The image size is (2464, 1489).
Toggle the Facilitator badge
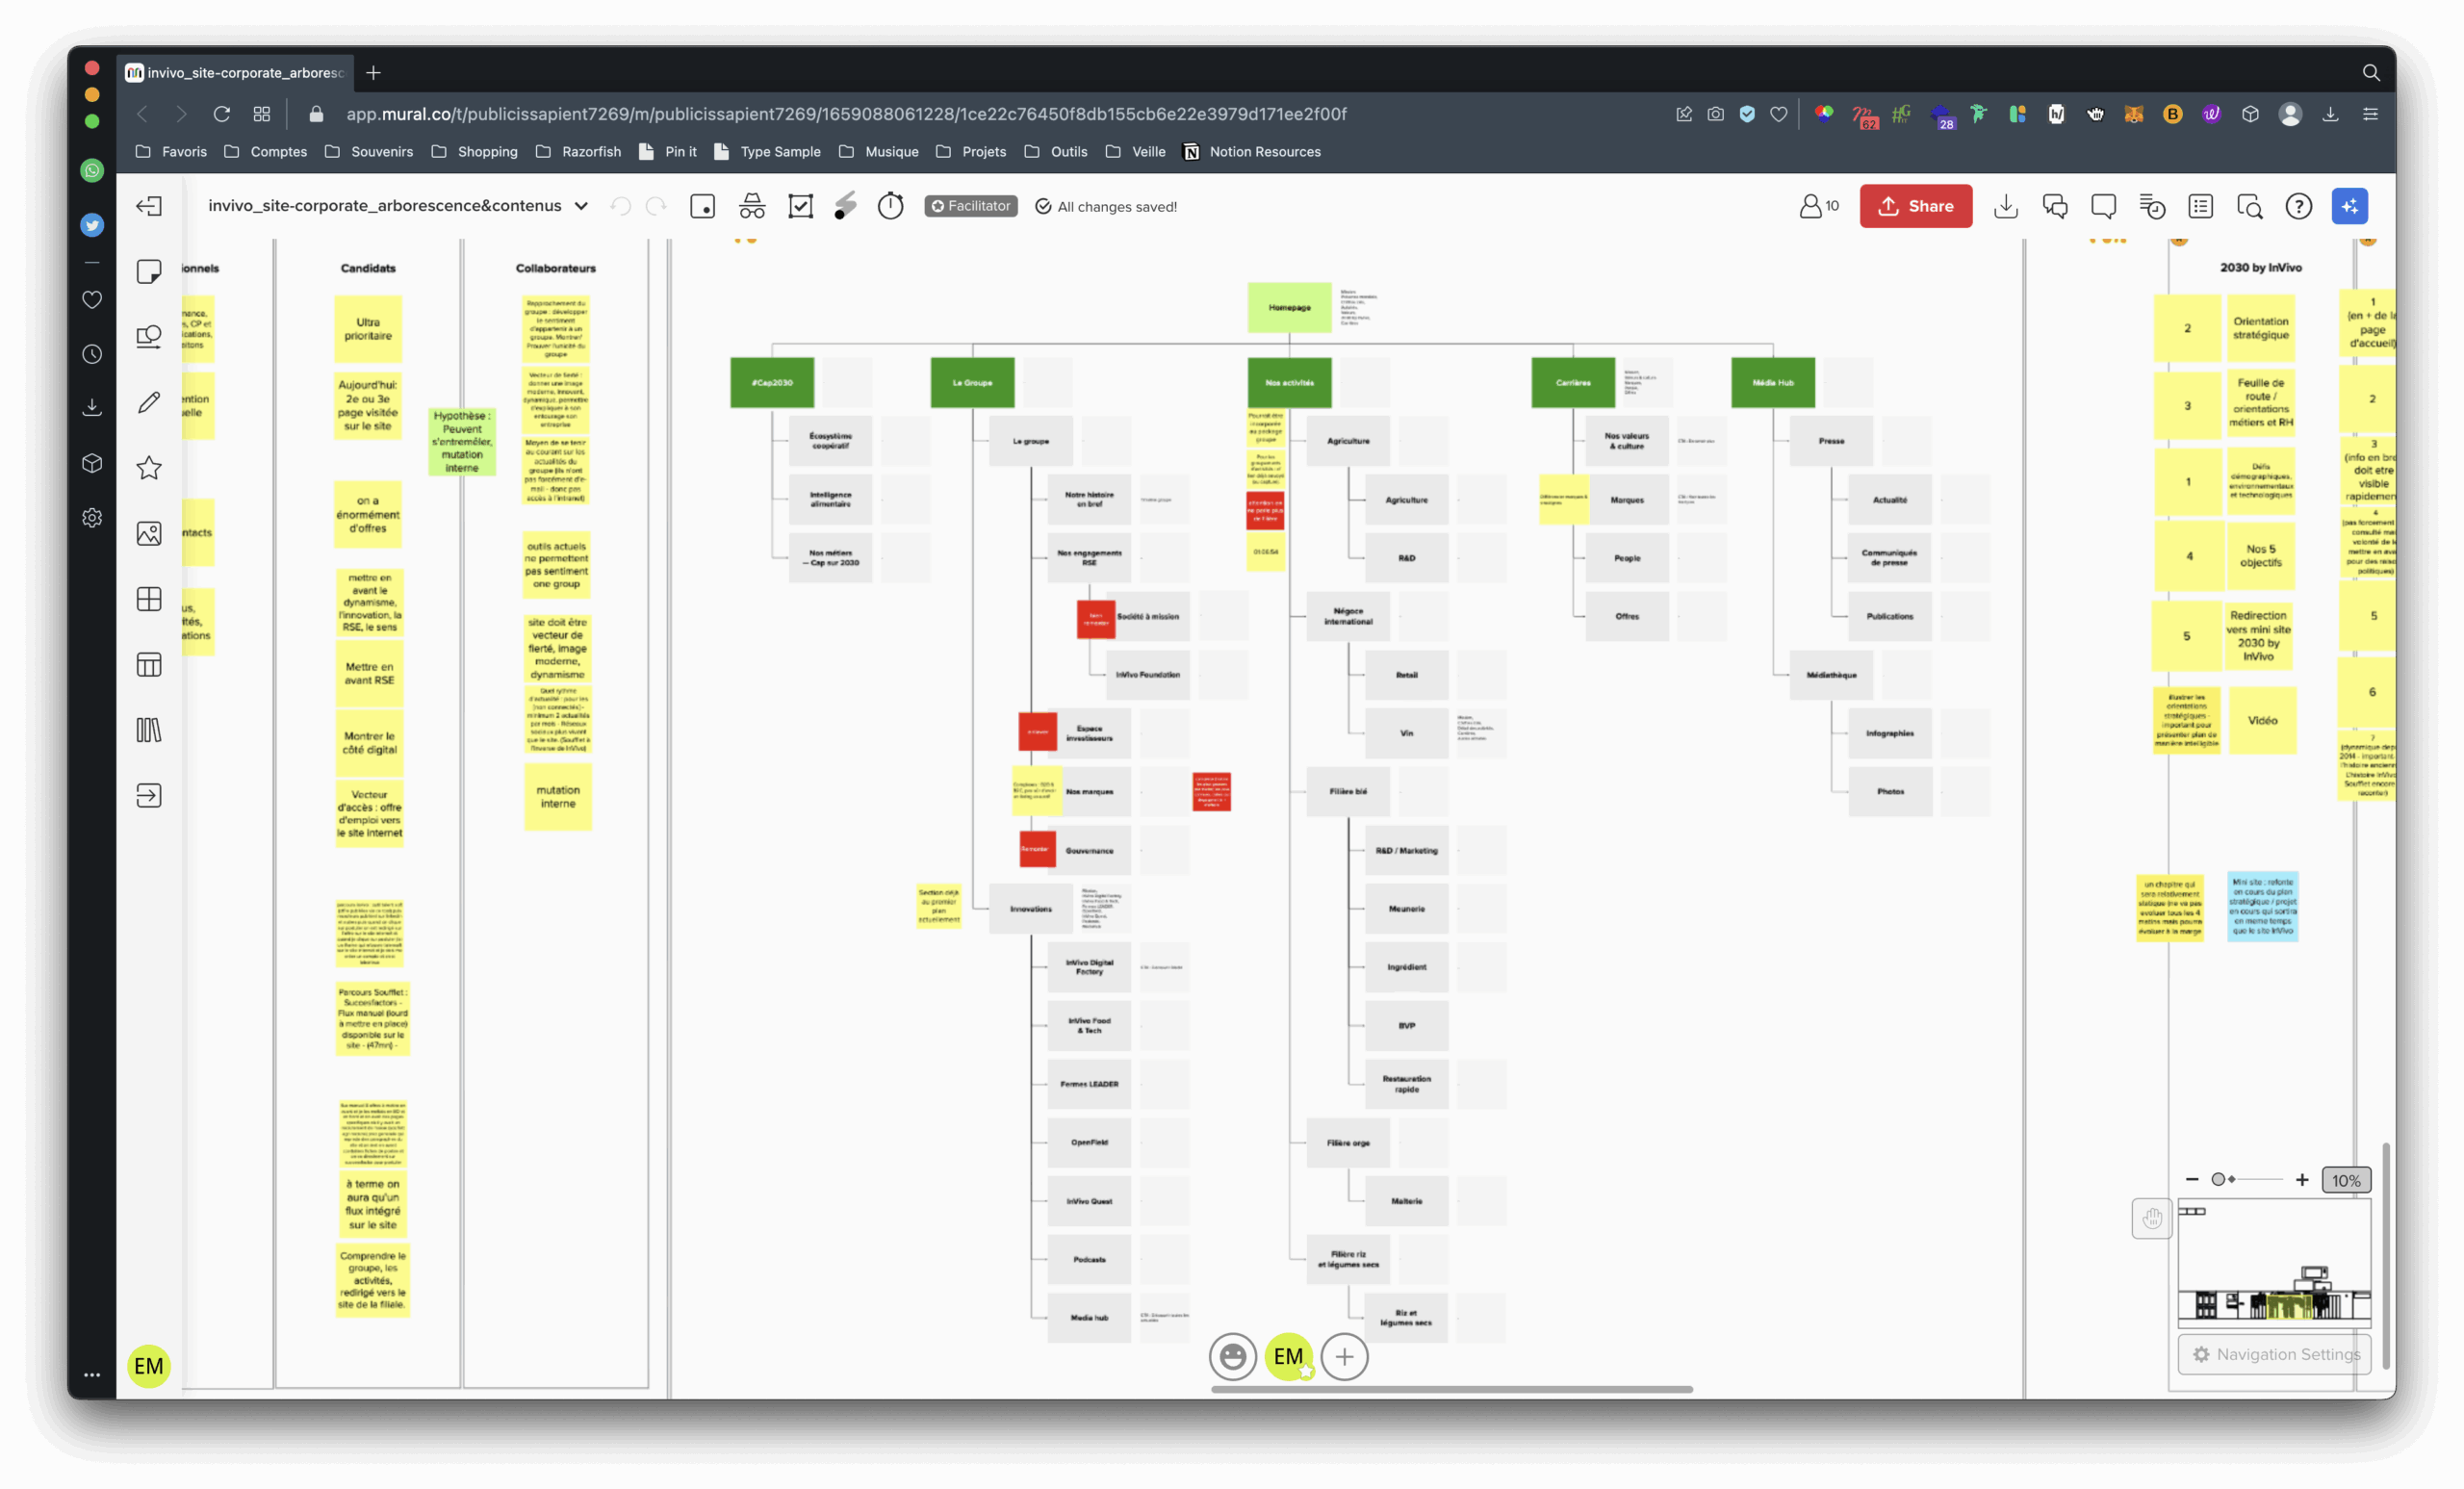pyautogui.click(x=971, y=206)
